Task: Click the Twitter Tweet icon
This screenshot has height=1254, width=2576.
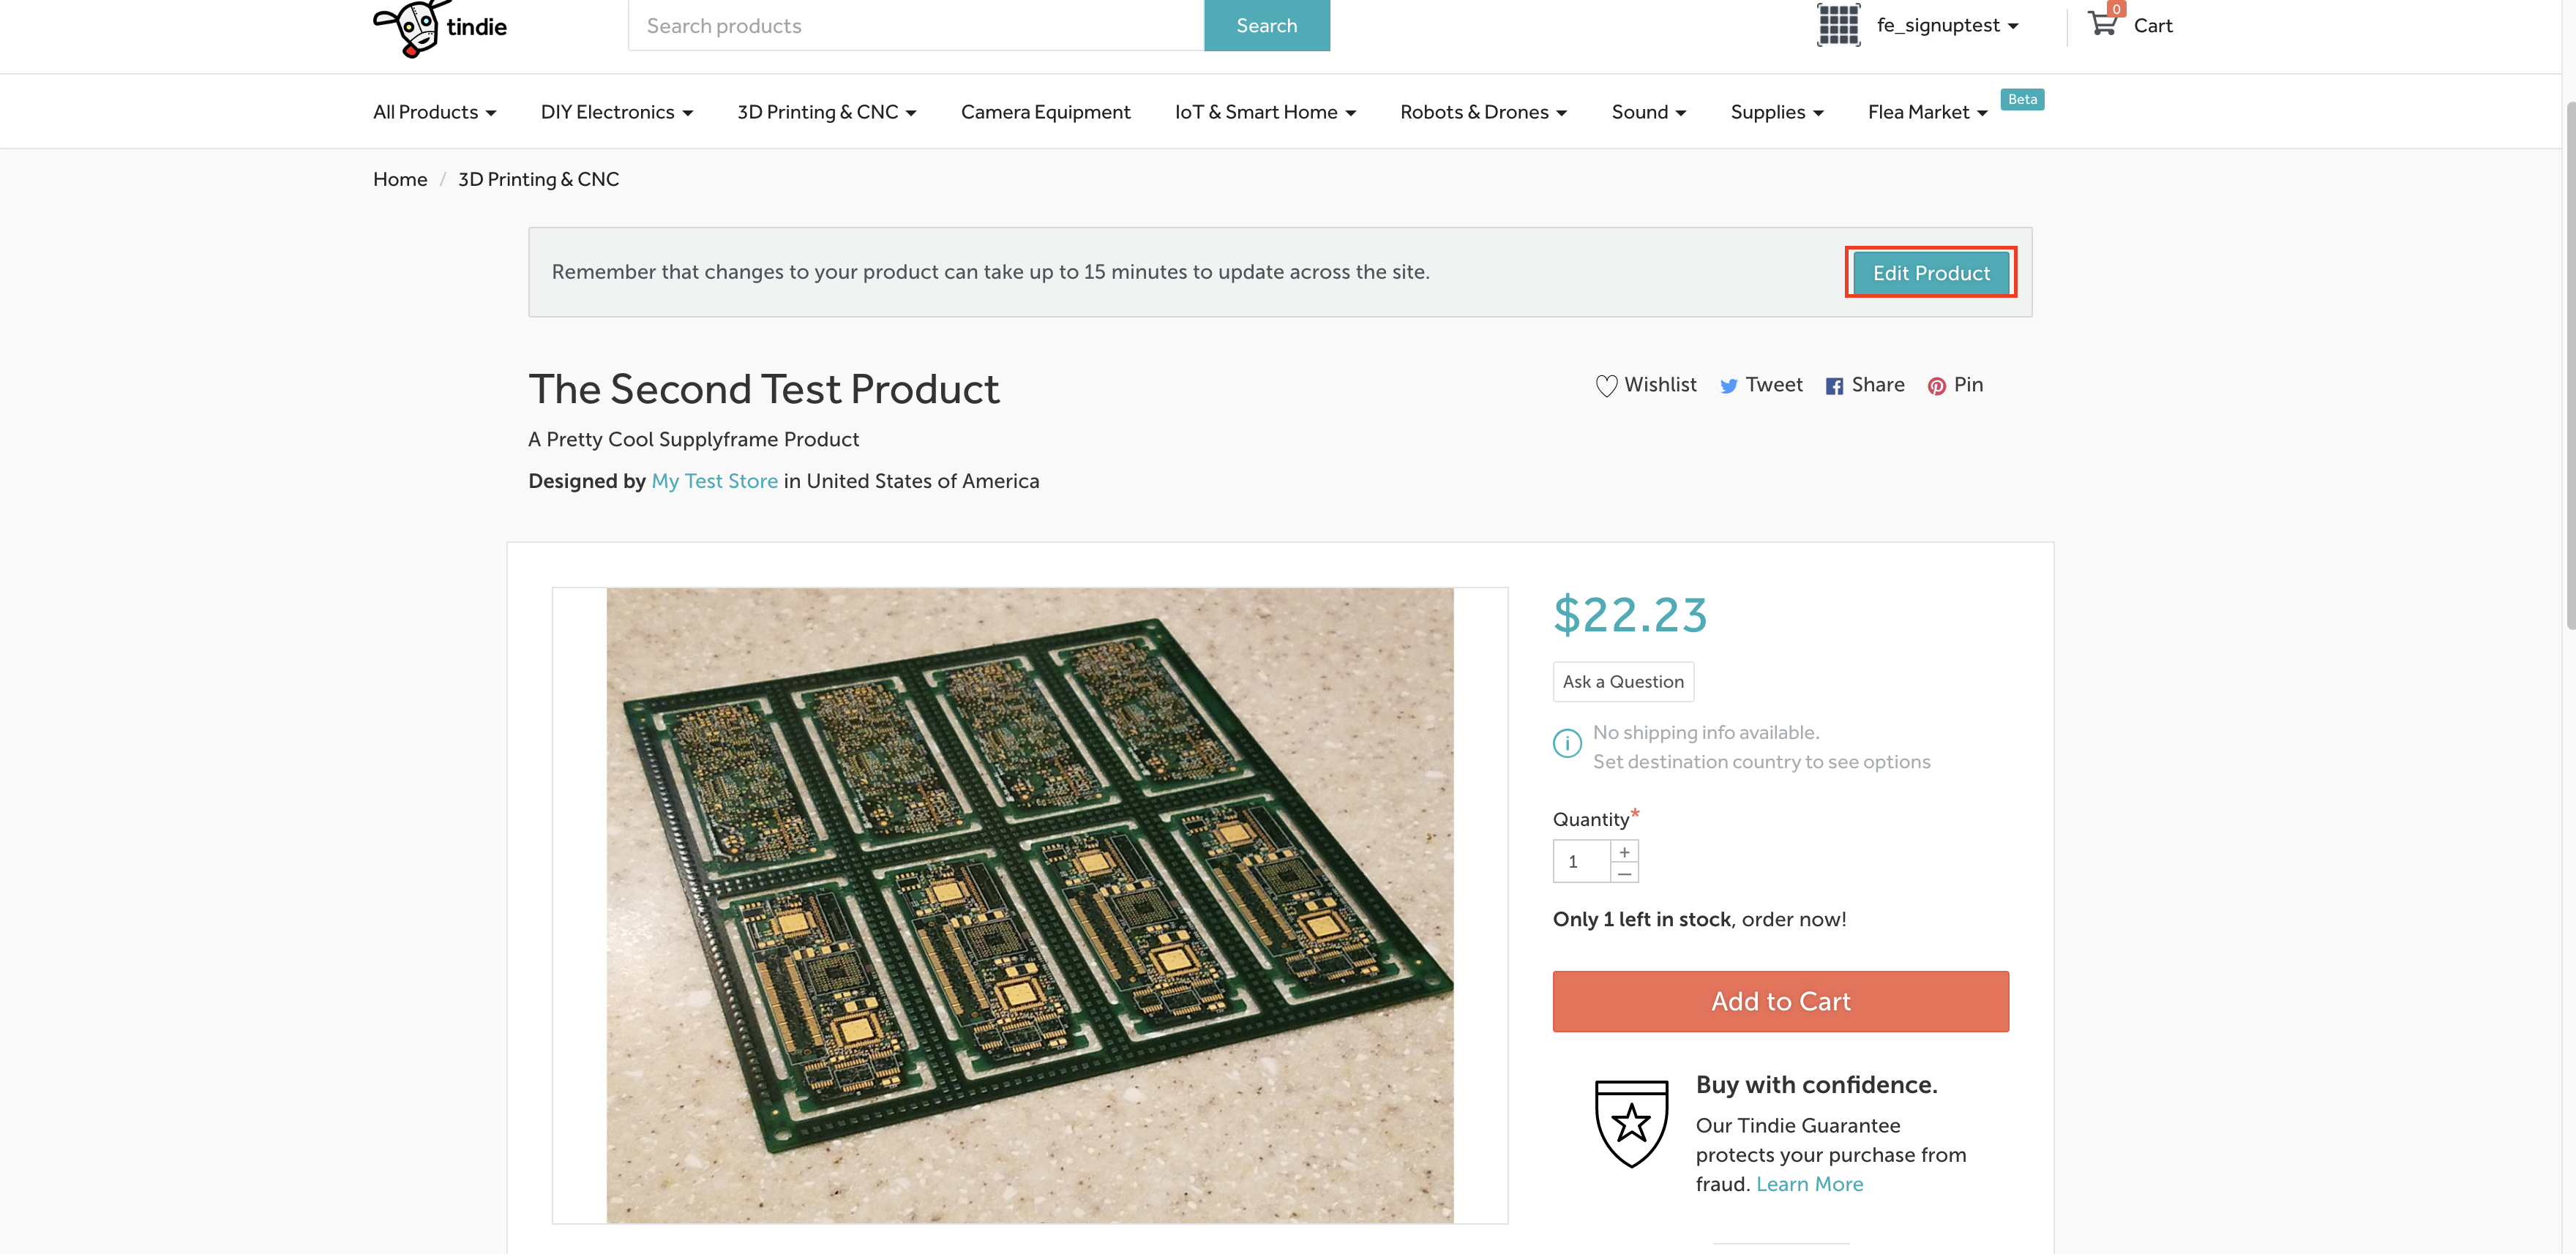Action: click(1728, 386)
